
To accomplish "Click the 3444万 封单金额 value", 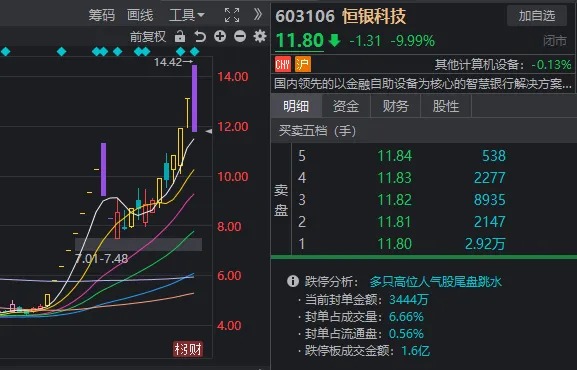I will (x=409, y=299).
